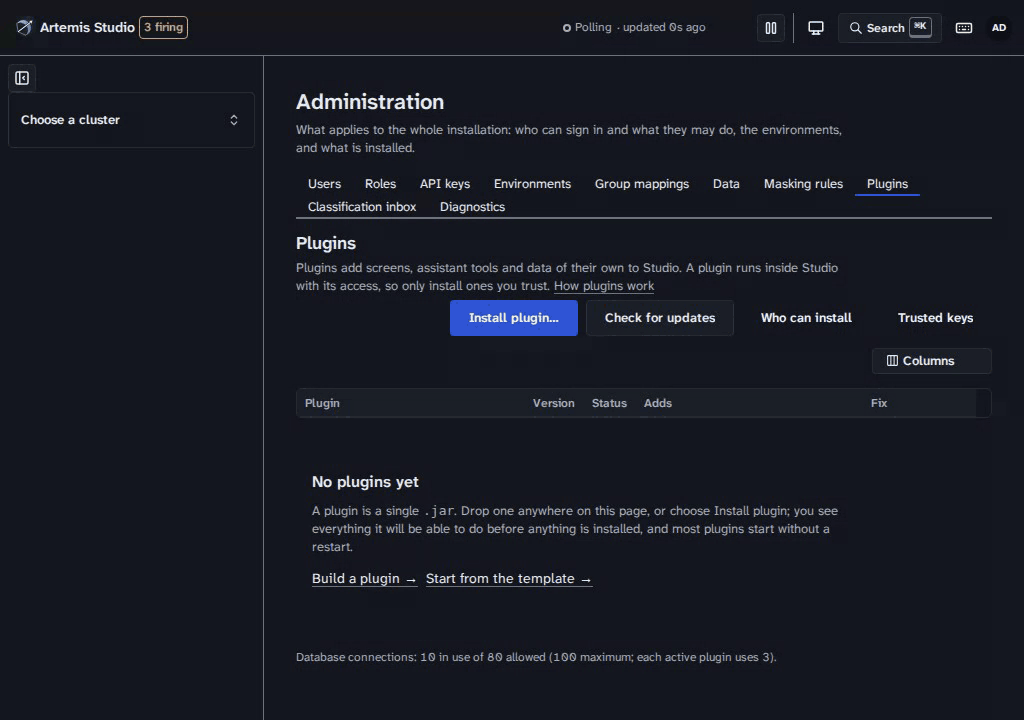This screenshot has width=1024, height=720.
Task: Follow the How plugins work link
Action: coord(604,286)
